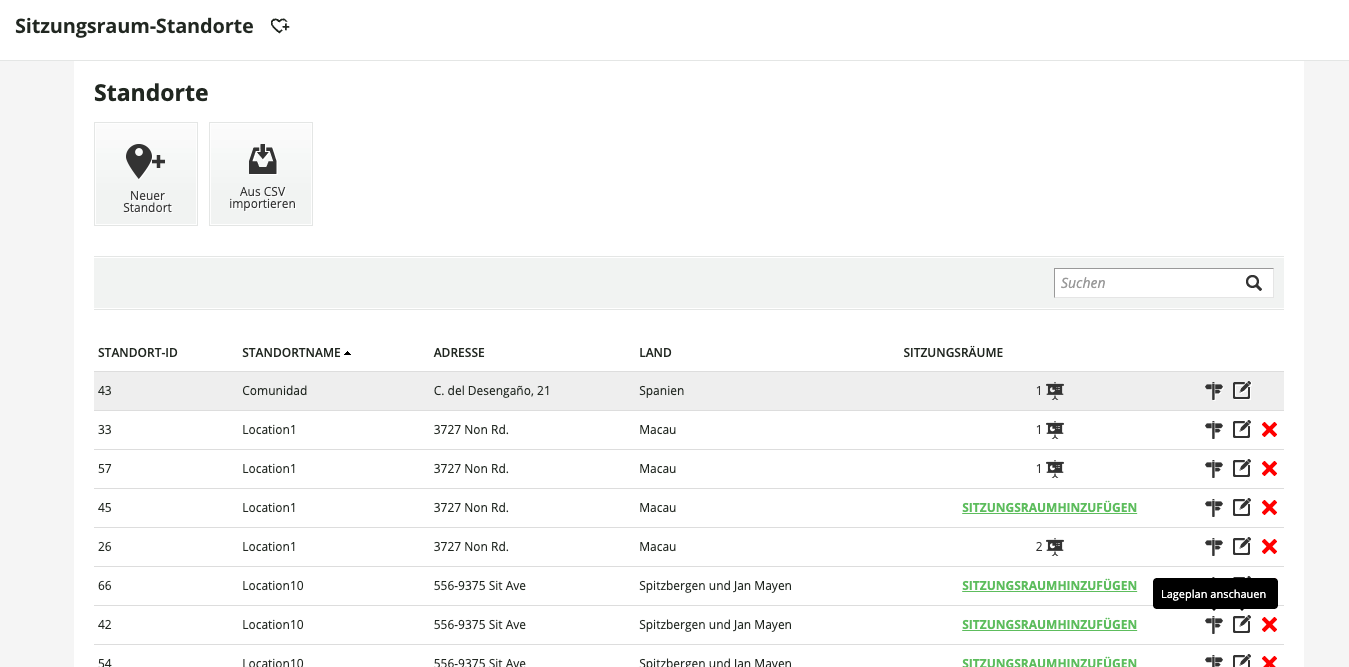This screenshot has width=1349, height=667.
Task: Edit location with ID 57
Action: click(x=1242, y=469)
